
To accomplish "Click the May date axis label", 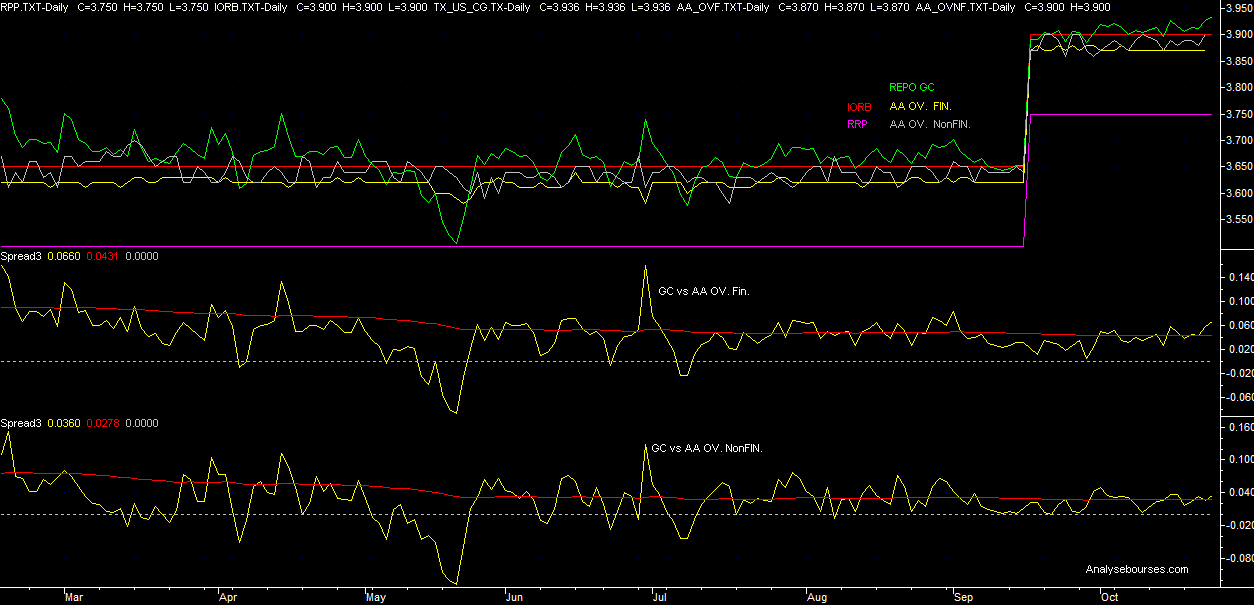I will coord(376,596).
